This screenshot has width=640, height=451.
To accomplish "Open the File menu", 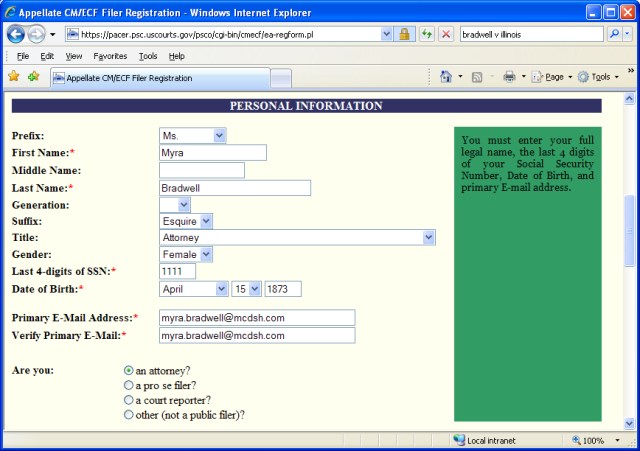I will coord(23,56).
